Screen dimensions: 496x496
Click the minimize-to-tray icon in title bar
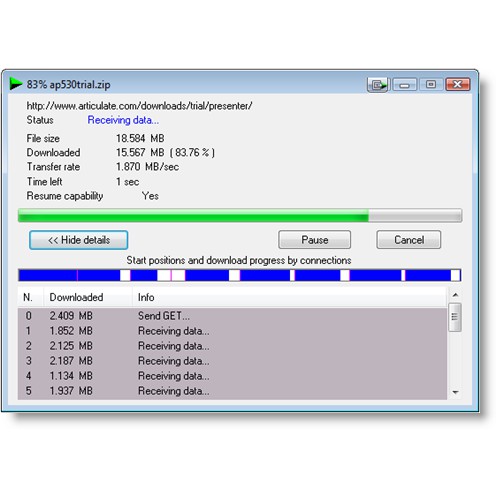point(378,85)
